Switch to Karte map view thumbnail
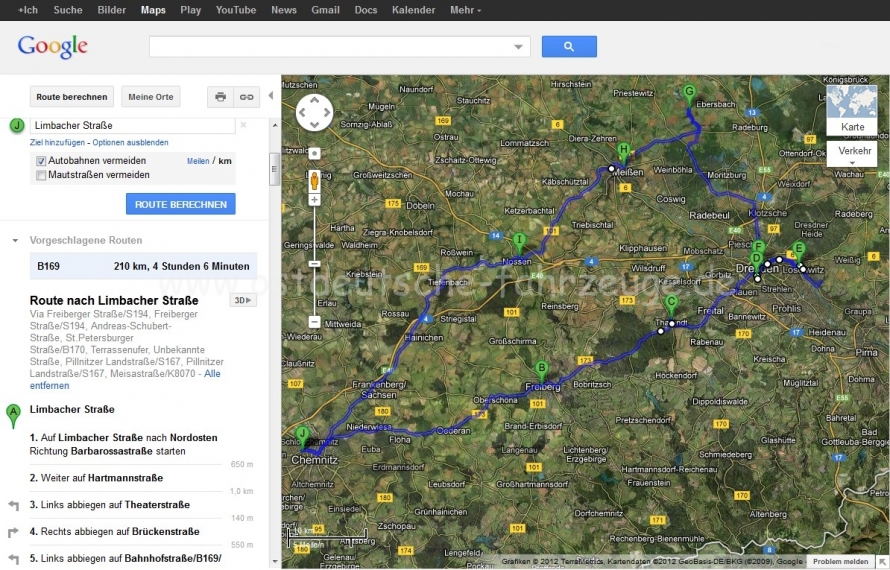Screen dimensions: 890x570 click(x=852, y=111)
